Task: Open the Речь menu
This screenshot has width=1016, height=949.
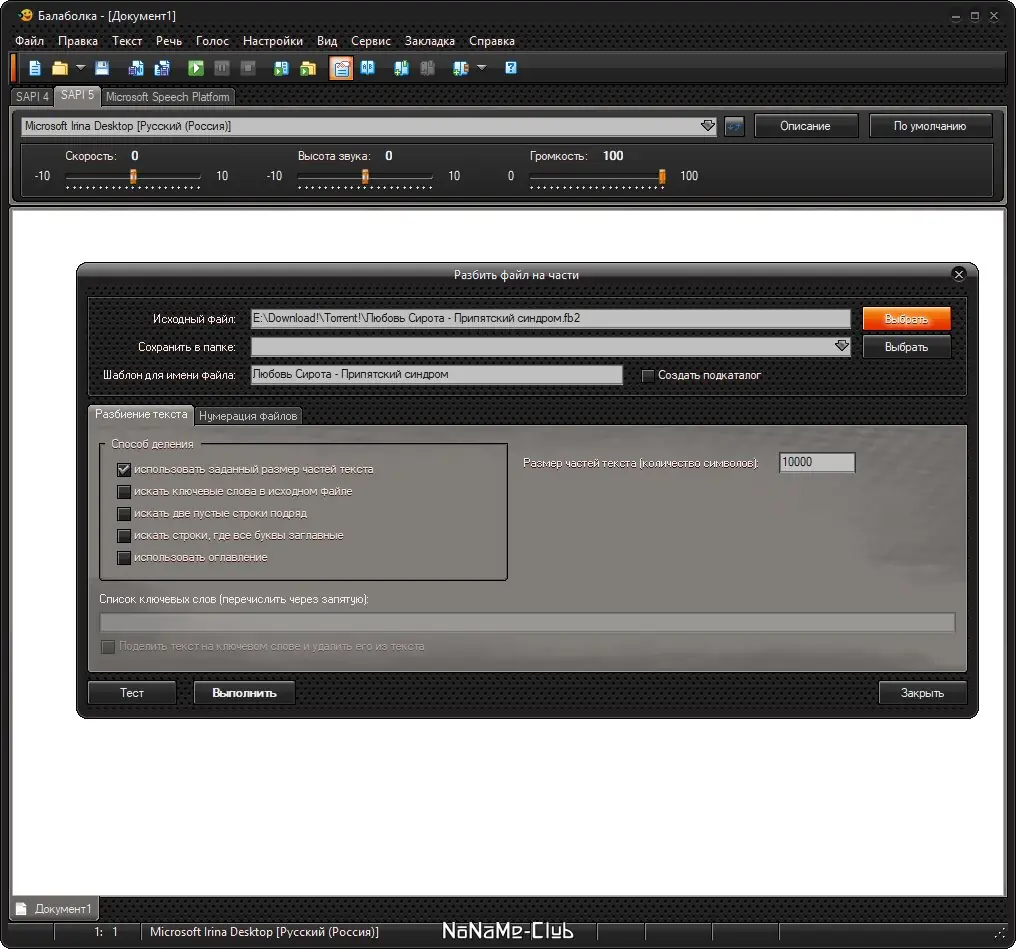Action: point(169,41)
